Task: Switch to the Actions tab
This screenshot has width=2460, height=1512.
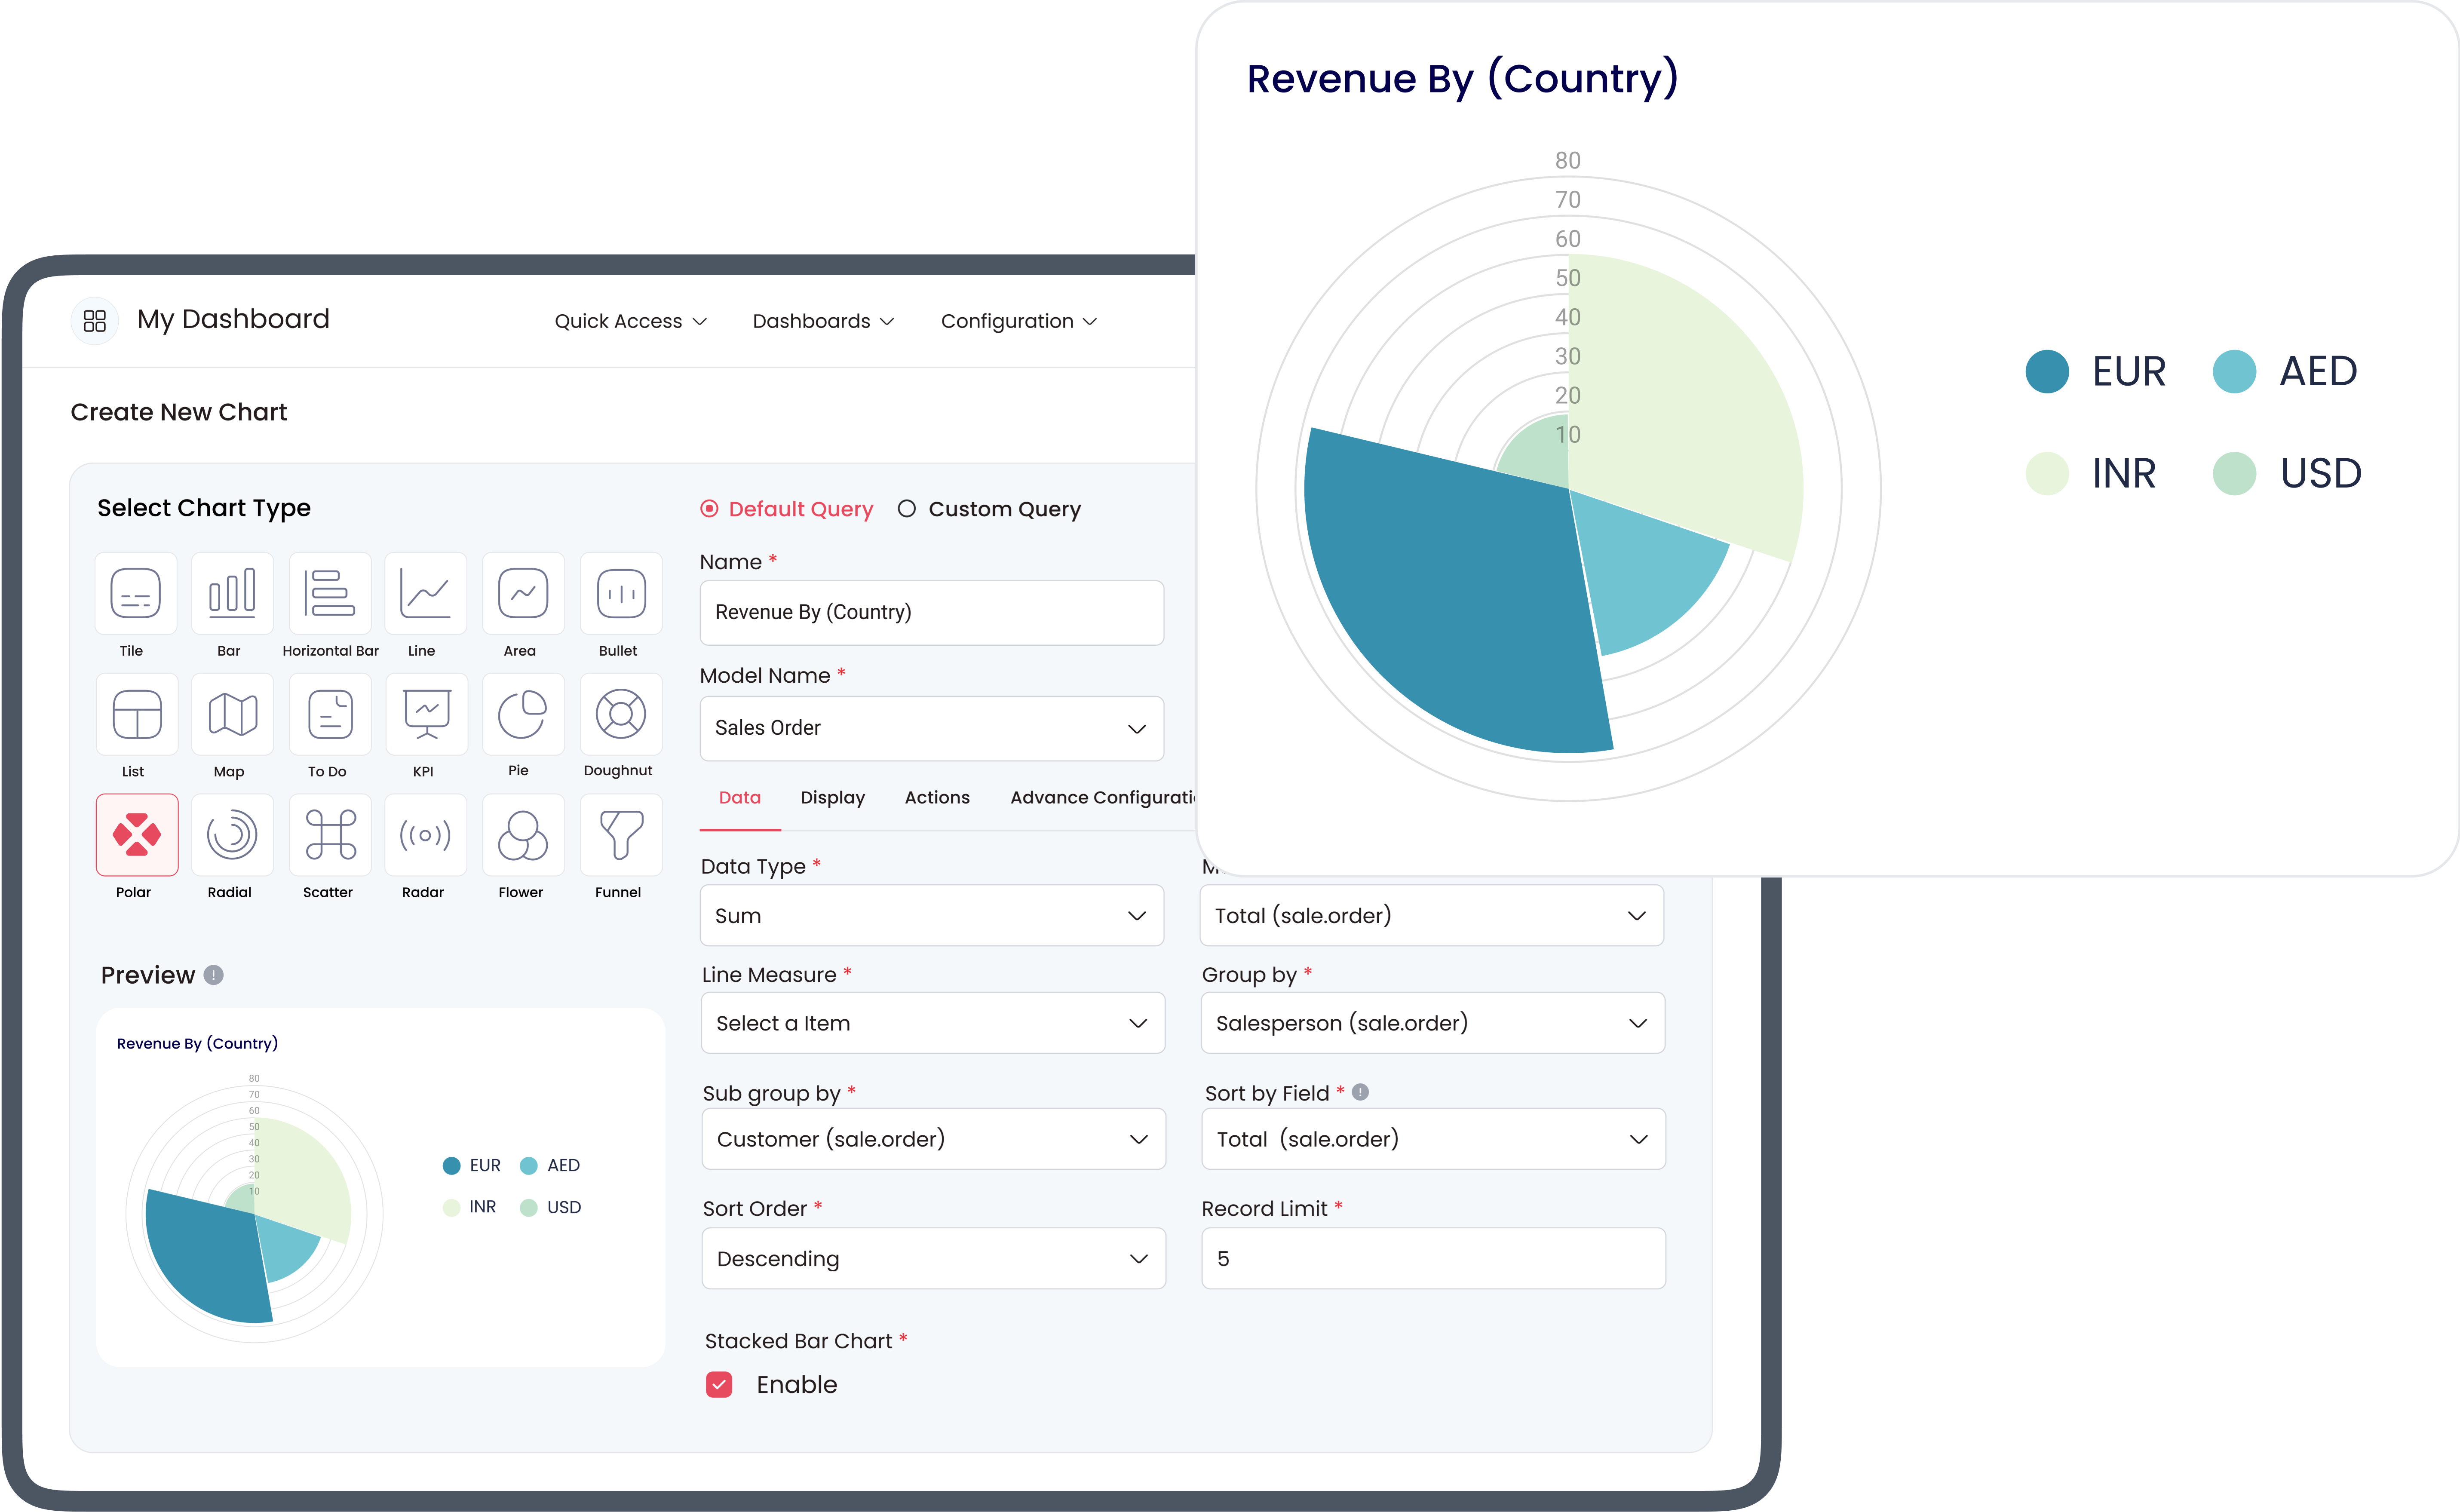Action: (x=937, y=798)
